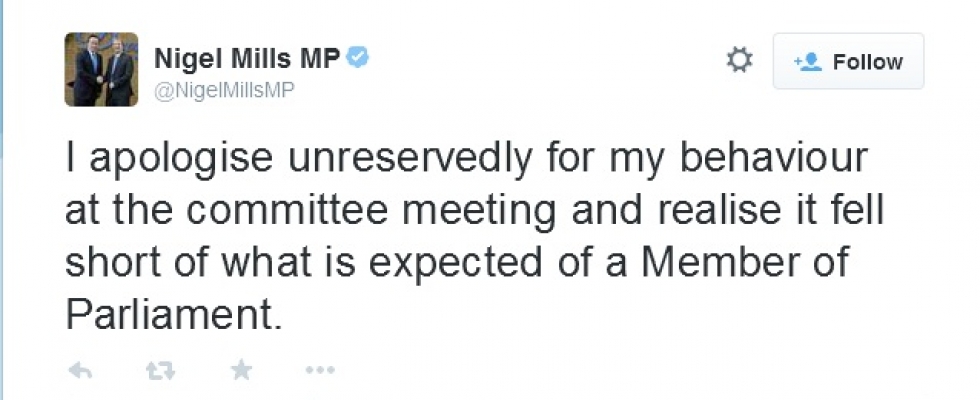The height and width of the screenshot is (400, 980).
Task: Follow Nigel Mills MP
Action: click(x=848, y=62)
